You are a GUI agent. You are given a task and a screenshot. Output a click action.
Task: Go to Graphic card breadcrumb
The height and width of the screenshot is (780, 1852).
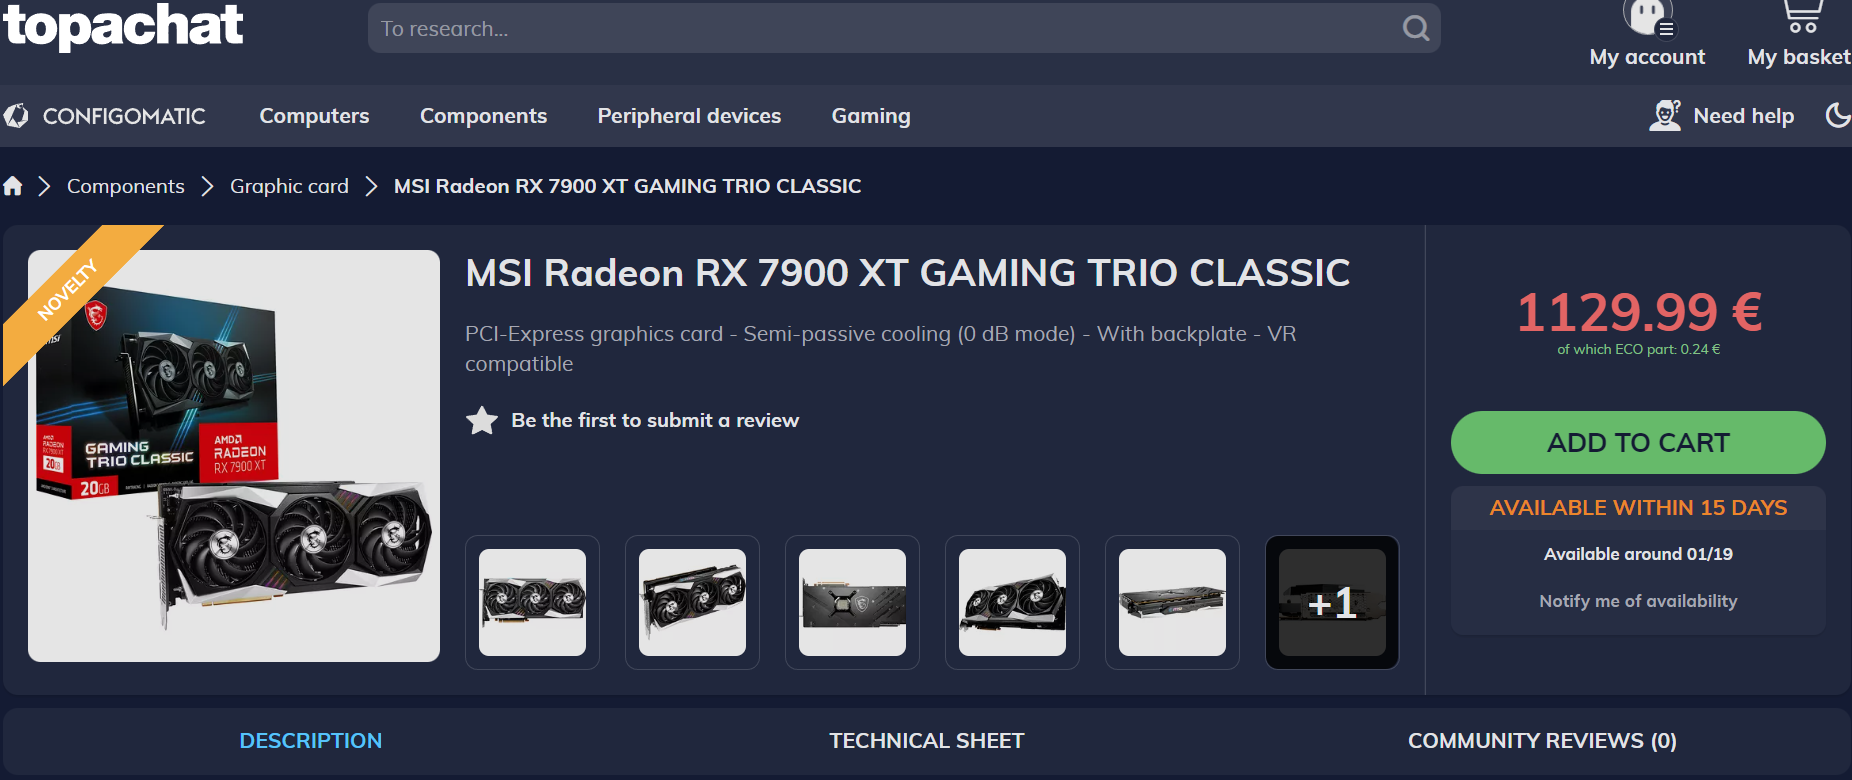(x=289, y=186)
